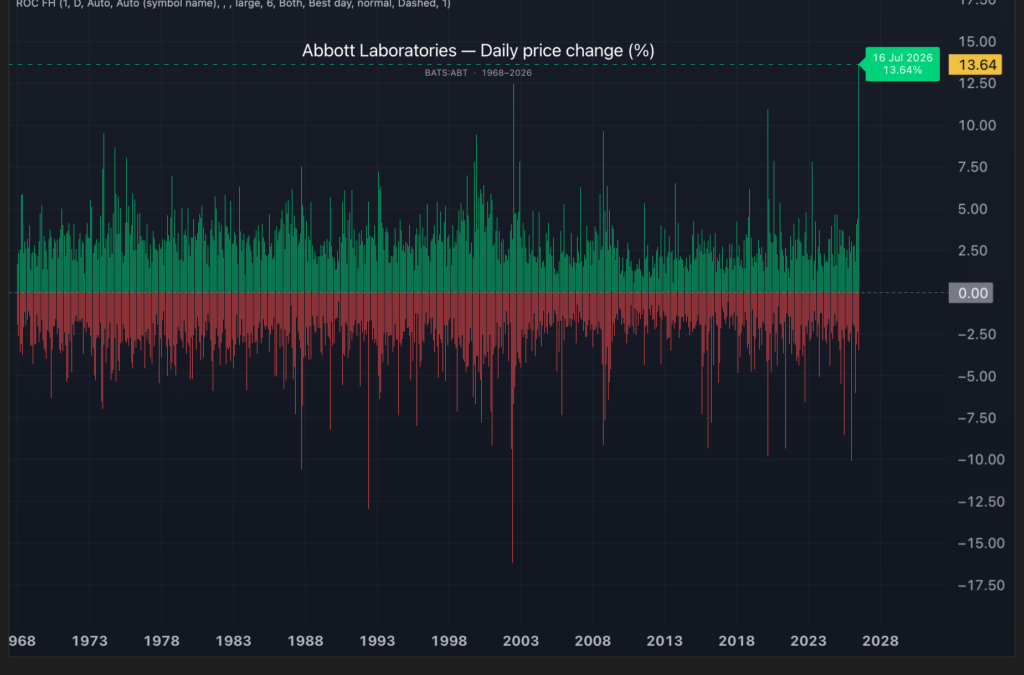The width and height of the screenshot is (1024, 675).
Task: Click the gray 0.00 axis label
Action: click(971, 293)
